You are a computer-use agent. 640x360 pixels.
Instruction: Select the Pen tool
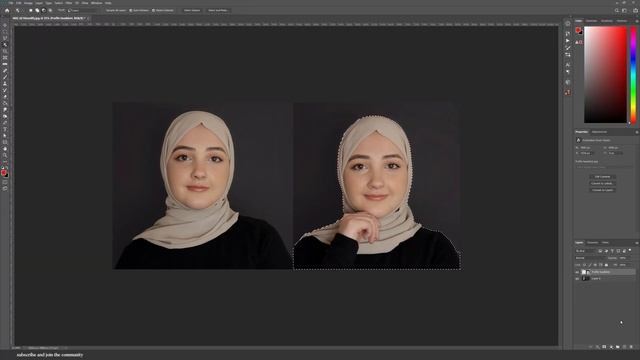(5, 123)
